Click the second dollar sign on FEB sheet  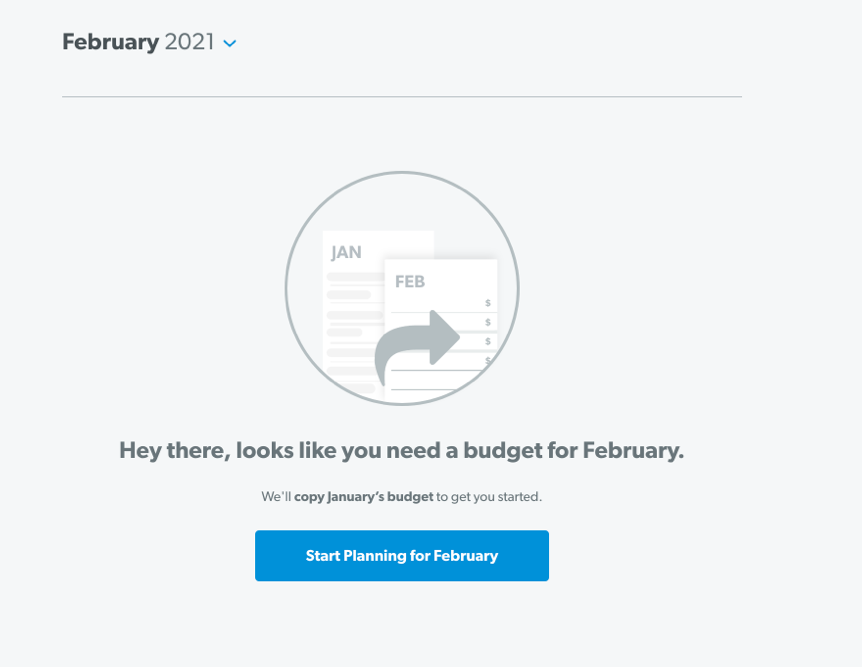tap(488, 322)
